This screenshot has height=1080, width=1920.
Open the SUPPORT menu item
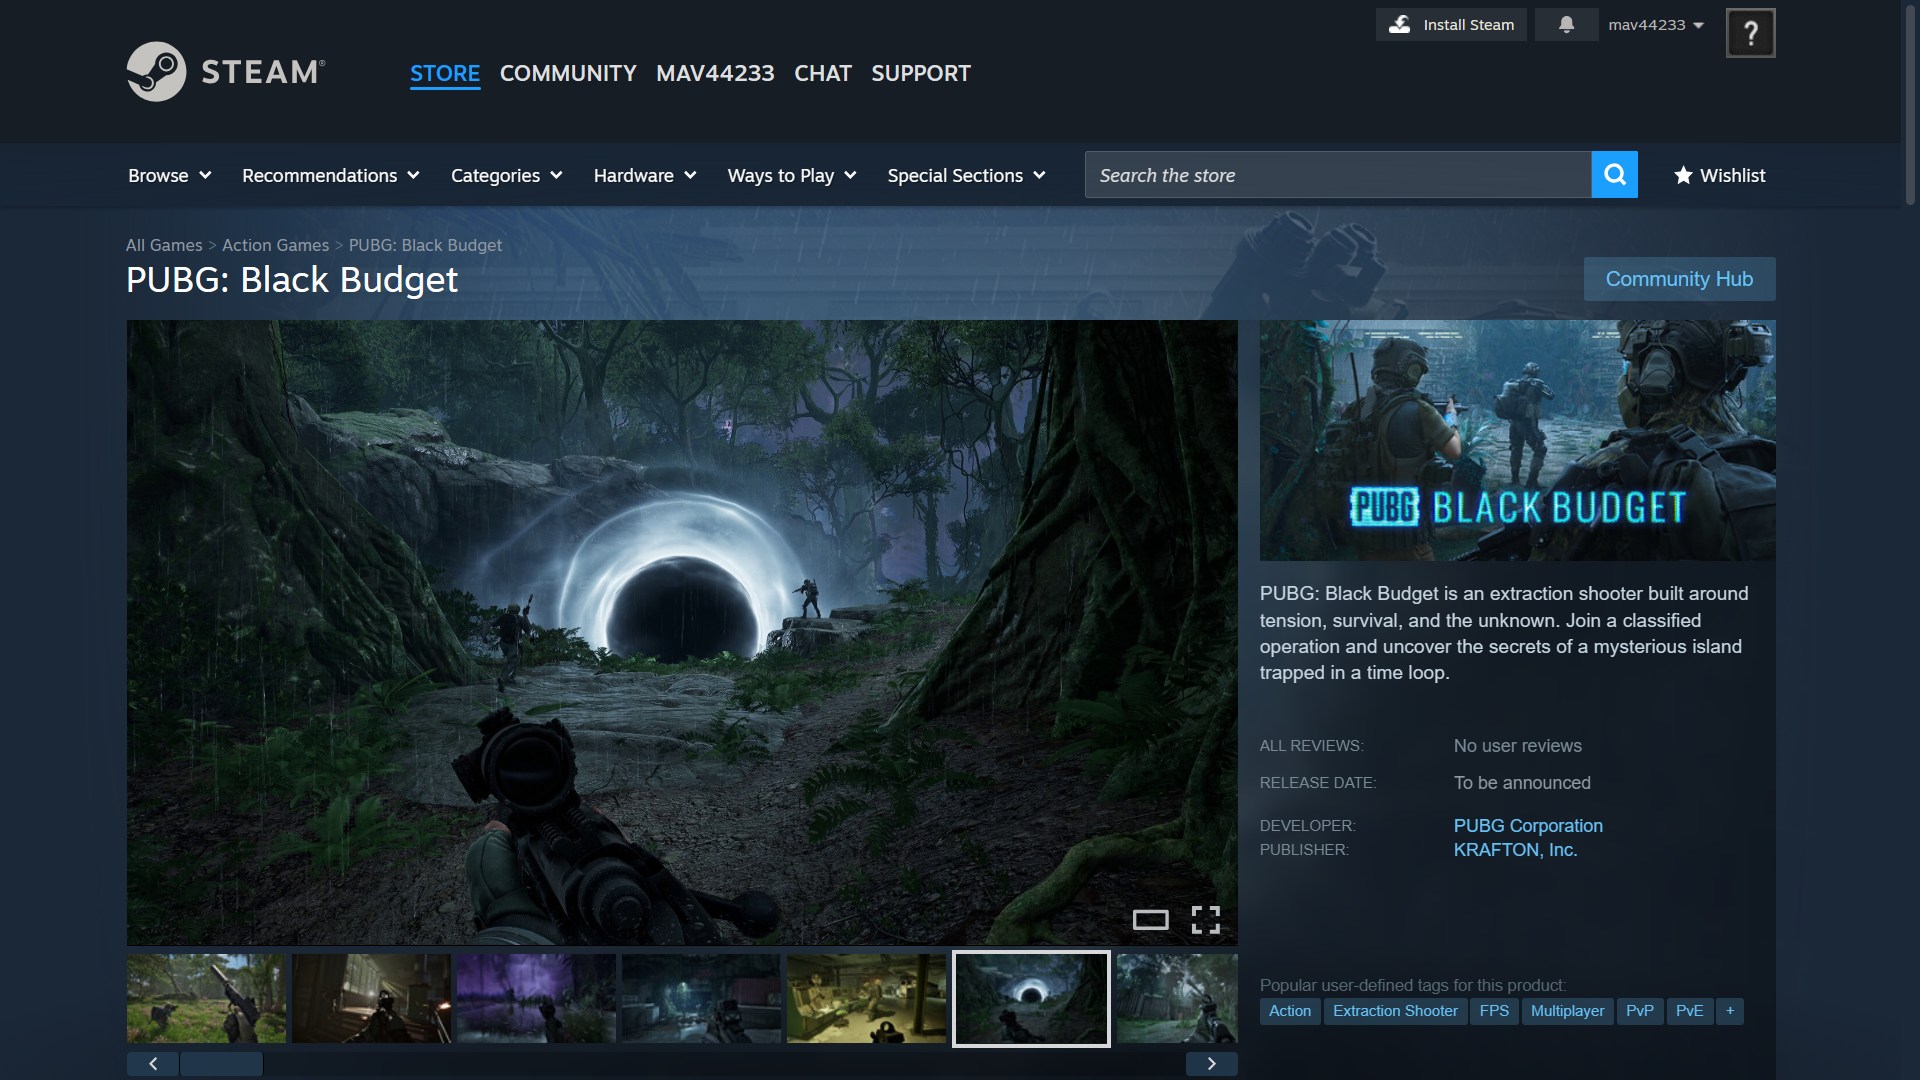920,73
